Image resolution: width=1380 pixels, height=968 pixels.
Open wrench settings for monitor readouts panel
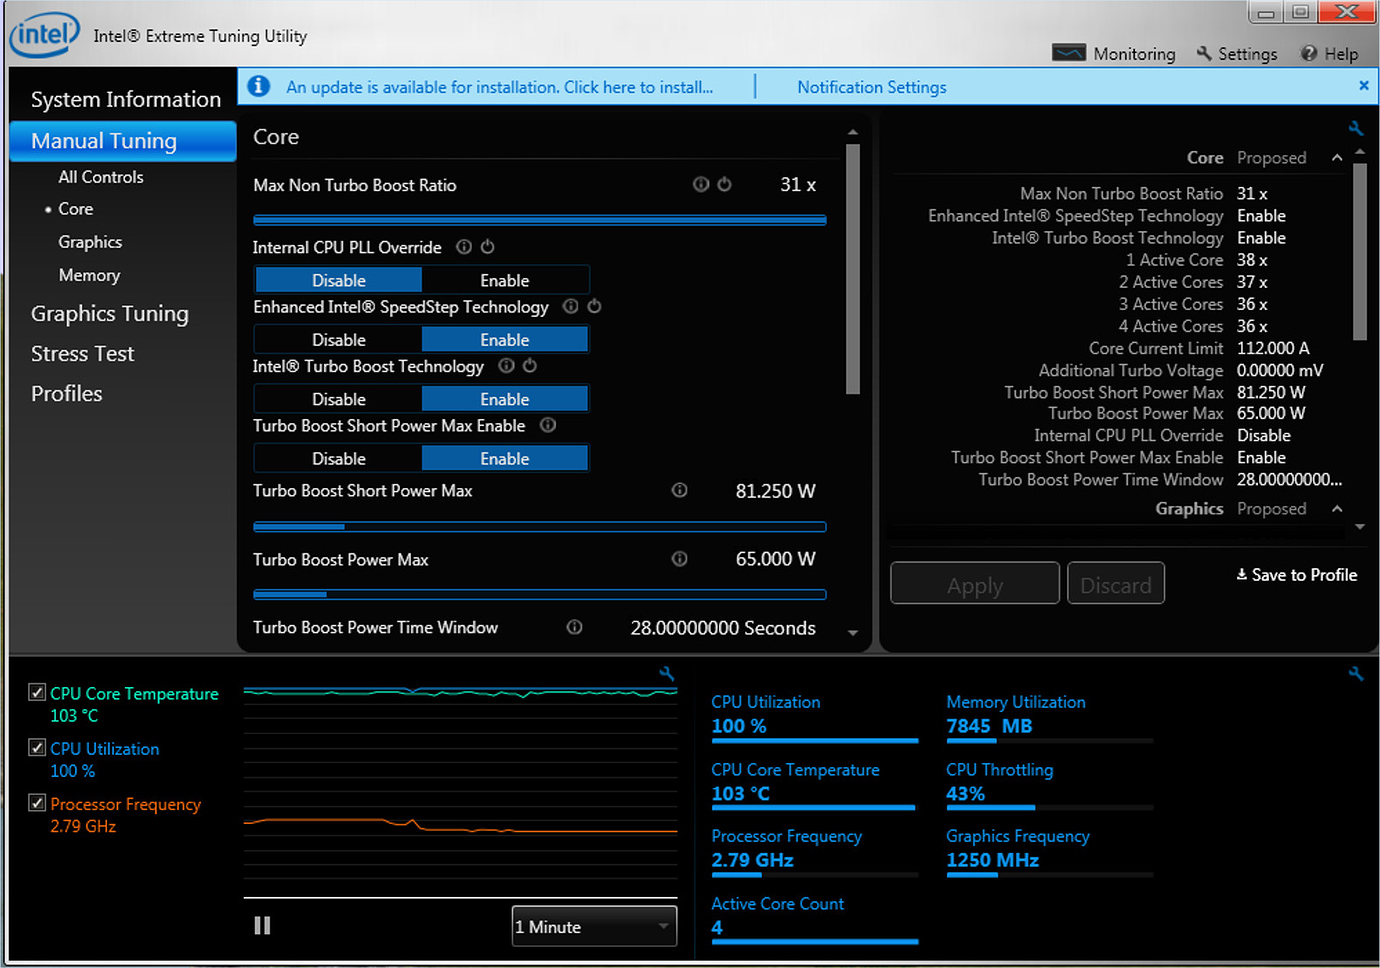[x=1356, y=674]
